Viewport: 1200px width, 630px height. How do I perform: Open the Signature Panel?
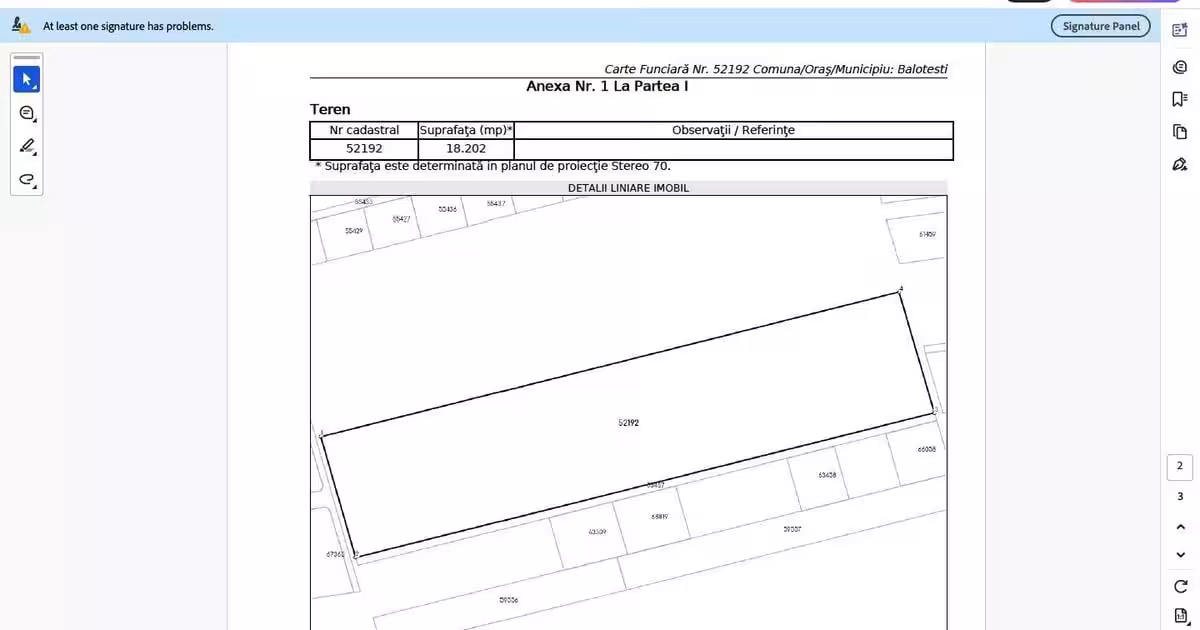(1100, 26)
